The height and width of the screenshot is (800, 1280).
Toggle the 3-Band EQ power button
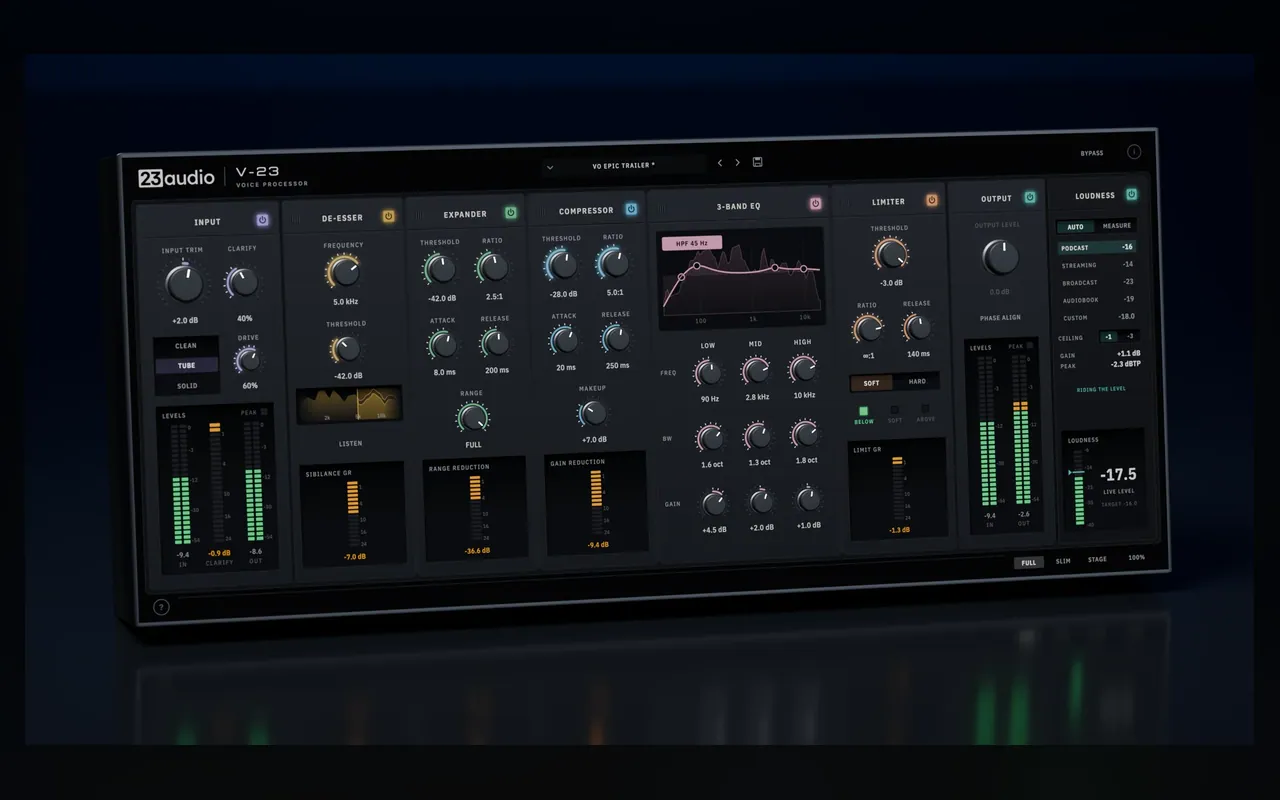point(815,204)
